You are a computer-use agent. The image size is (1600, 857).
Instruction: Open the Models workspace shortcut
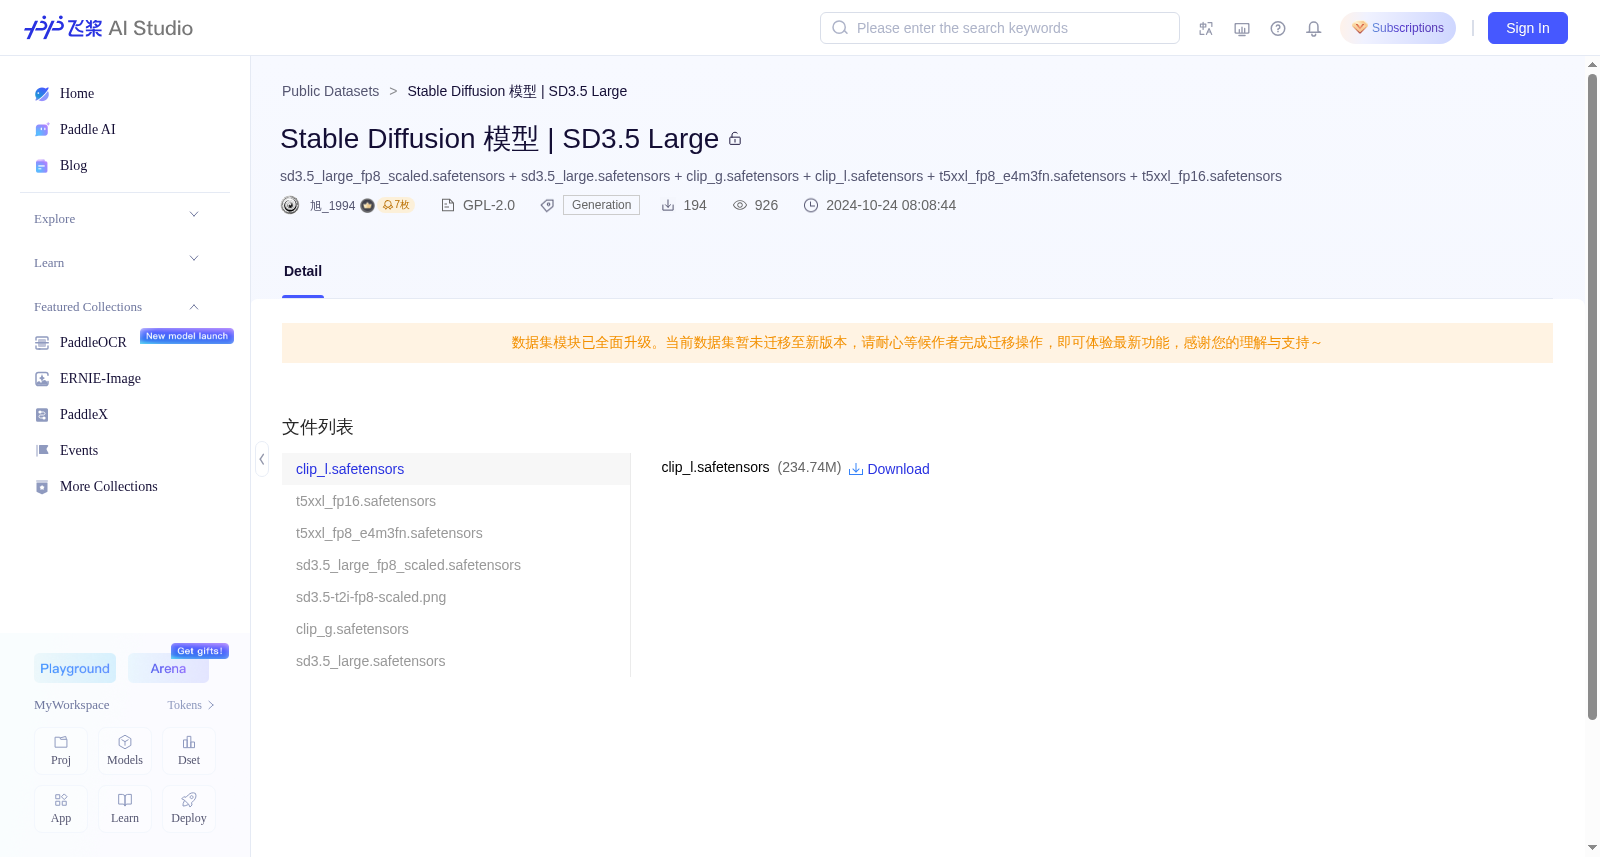pos(125,751)
